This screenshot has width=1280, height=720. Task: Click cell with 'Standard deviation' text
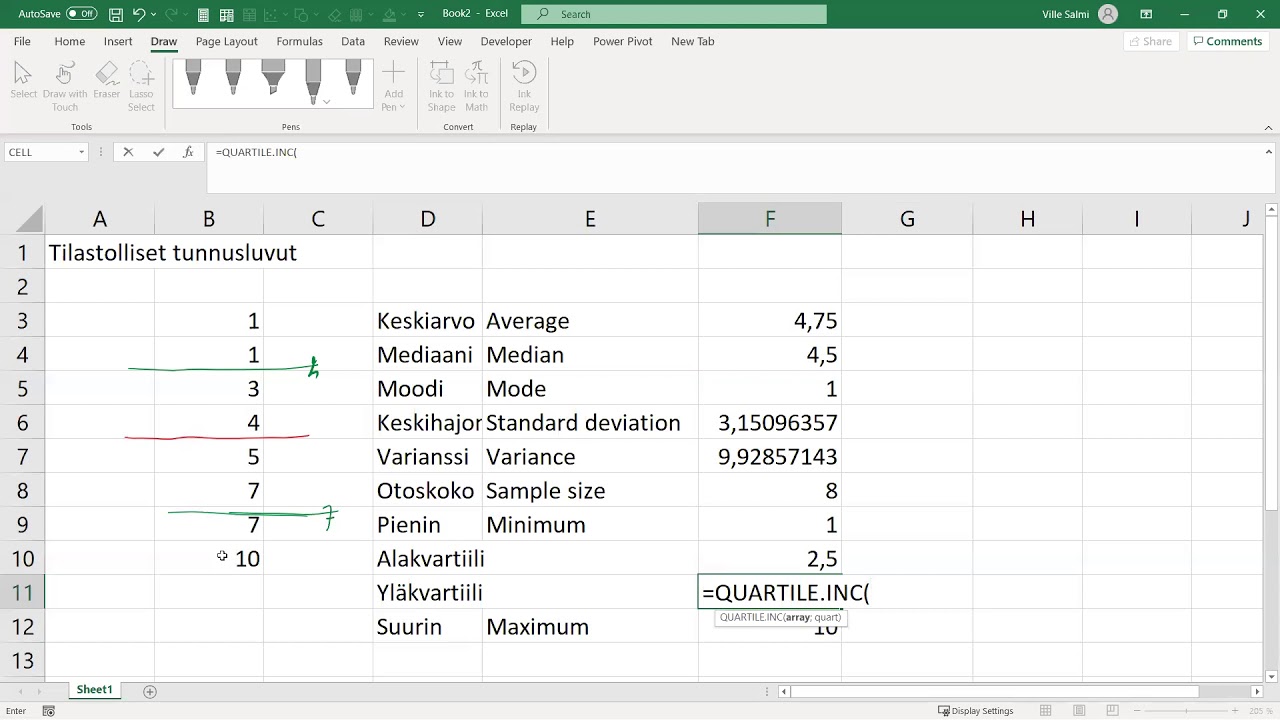point(590,423)
